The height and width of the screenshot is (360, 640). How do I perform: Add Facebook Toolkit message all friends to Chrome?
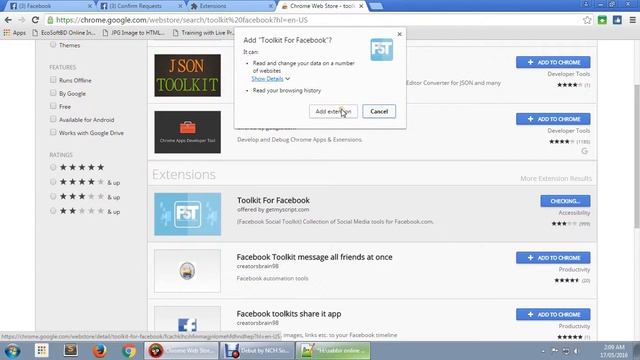[553, 258]
